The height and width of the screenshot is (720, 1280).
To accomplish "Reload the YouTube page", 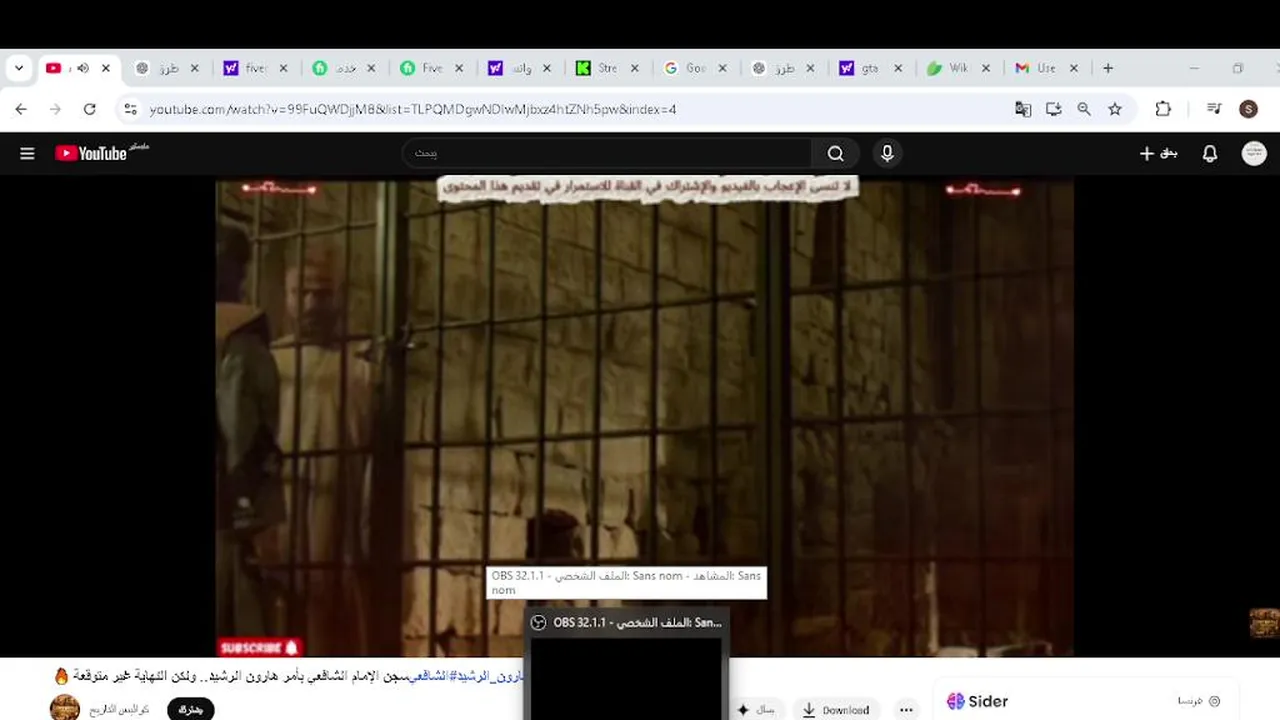I will point(89,109).
